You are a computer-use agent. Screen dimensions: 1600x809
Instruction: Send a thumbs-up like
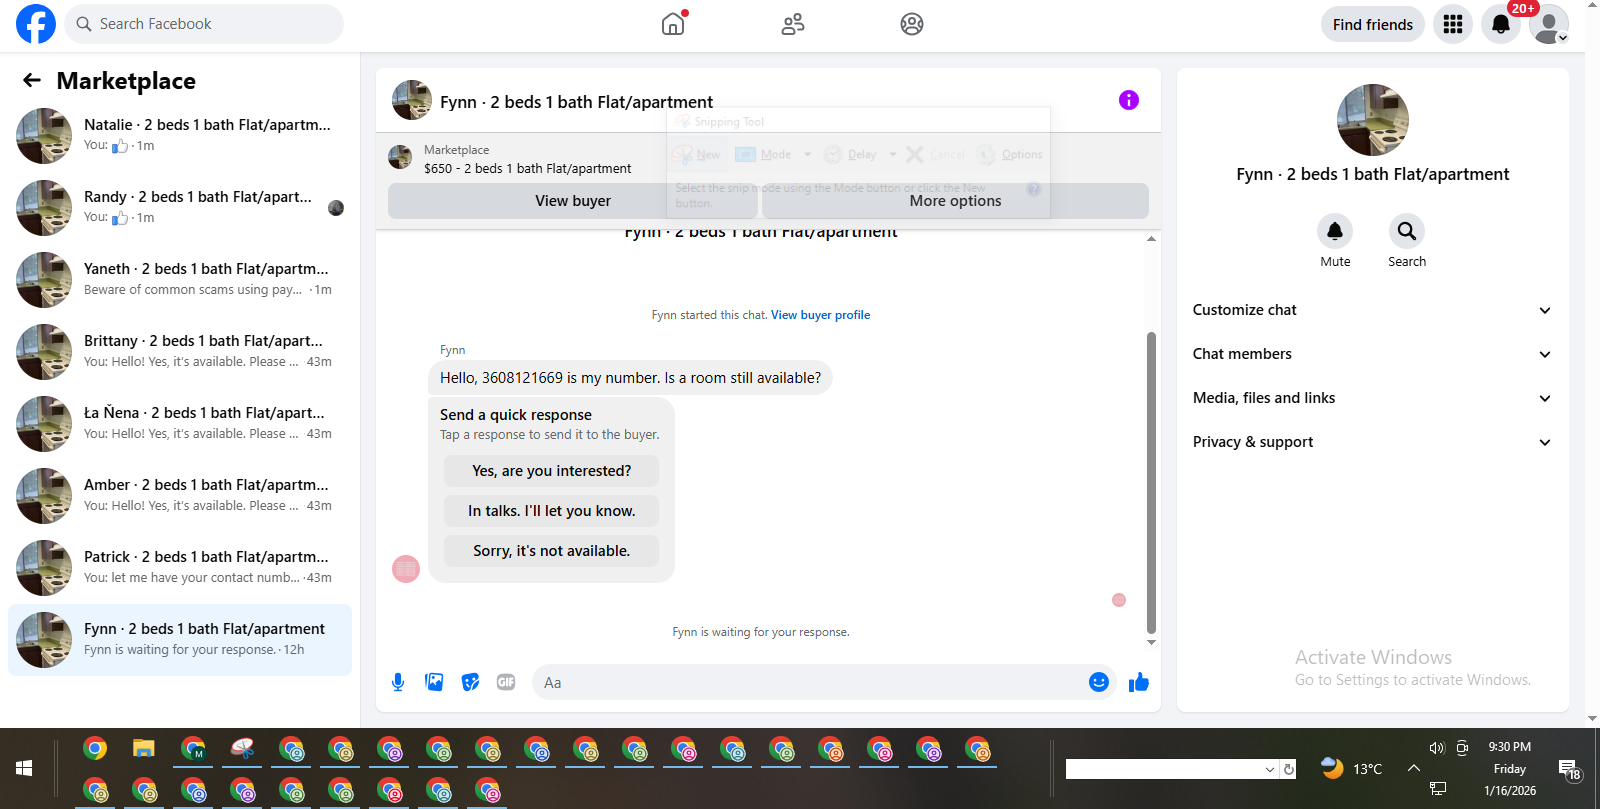(1139, 682)
